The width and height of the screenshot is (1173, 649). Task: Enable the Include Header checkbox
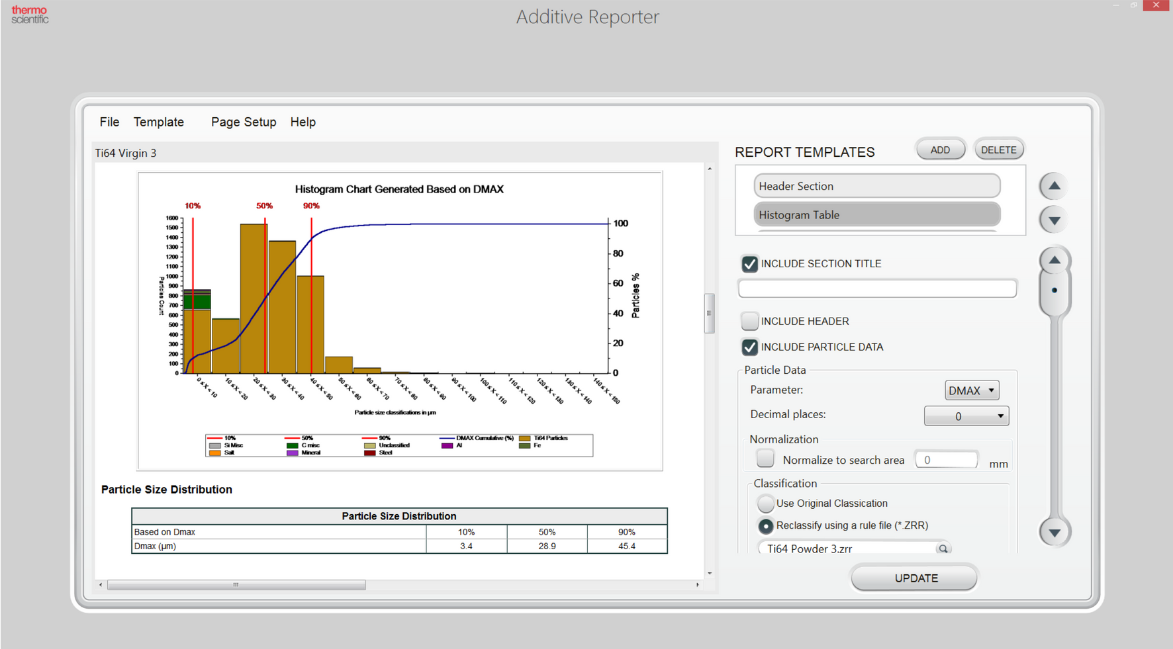pyautogui.click(x=749, y=321)
